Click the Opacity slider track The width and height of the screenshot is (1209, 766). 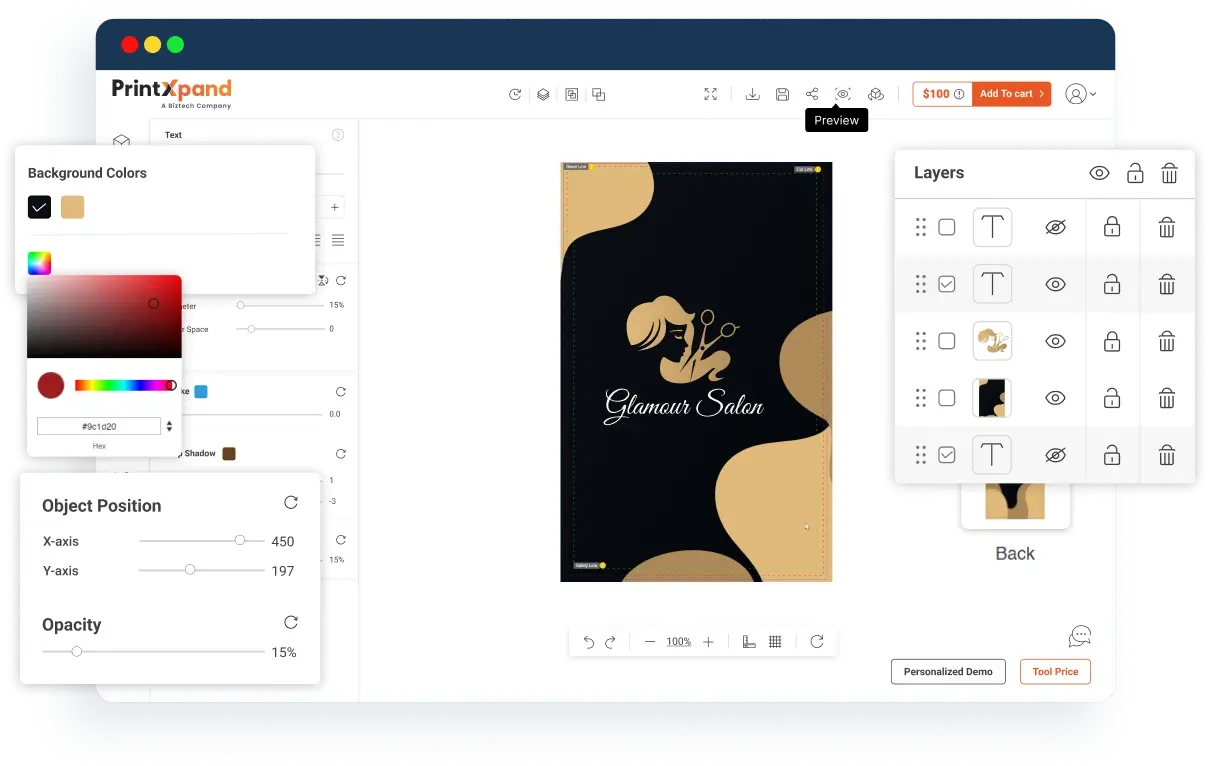click(154, 651)
